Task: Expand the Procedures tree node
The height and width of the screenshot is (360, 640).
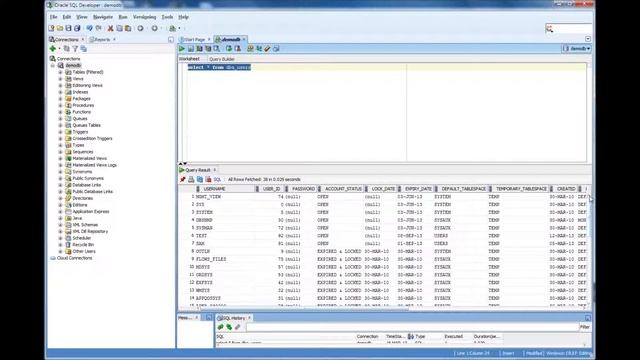Action: tap(60, 105)
